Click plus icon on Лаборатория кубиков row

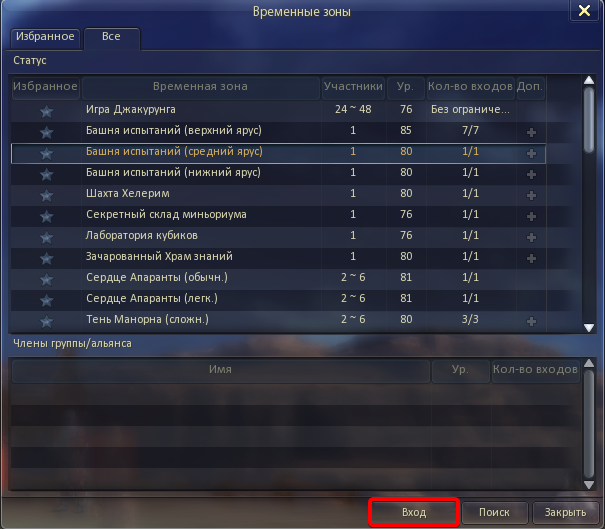(531, 237)
